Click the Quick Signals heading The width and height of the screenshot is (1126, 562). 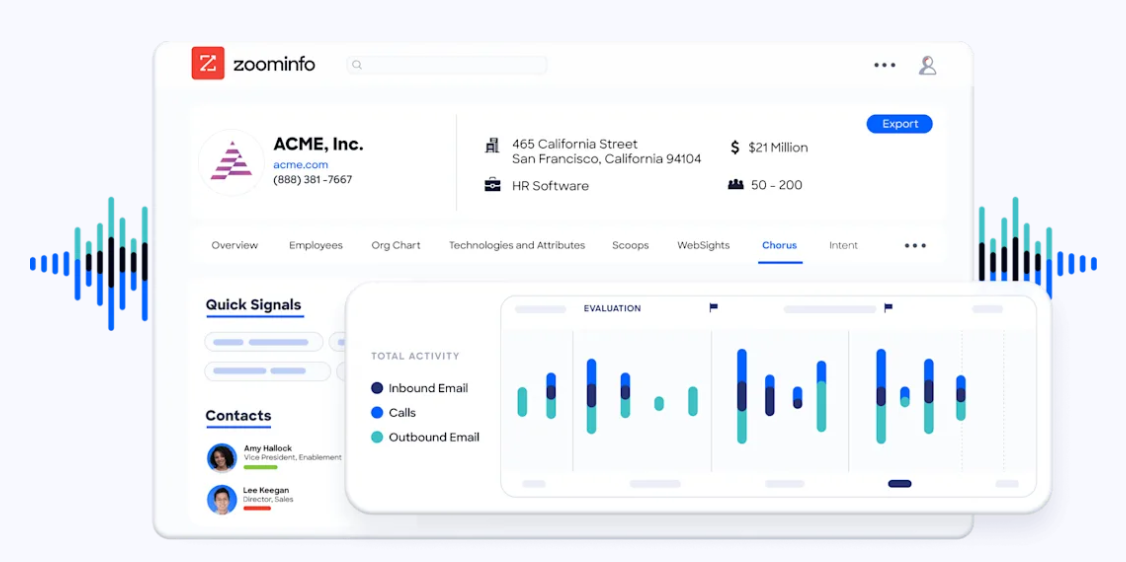(x=253, y=304)
